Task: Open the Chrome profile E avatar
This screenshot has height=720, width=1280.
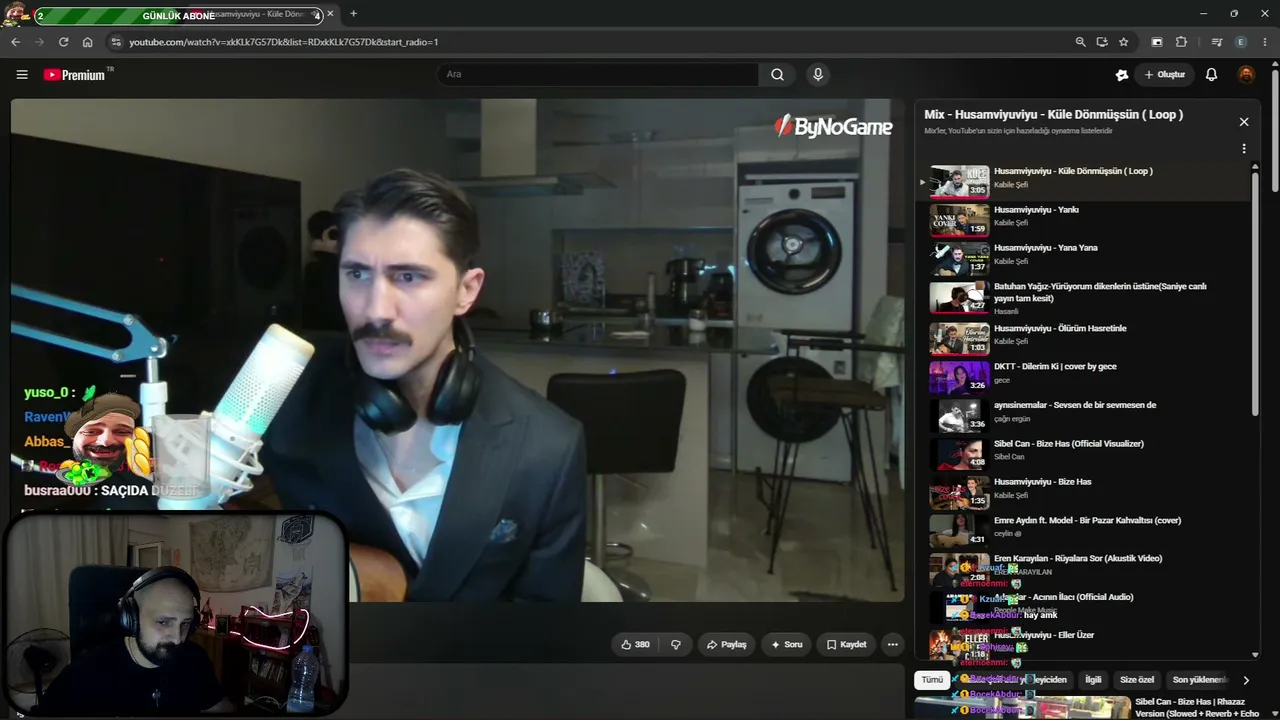Action: [x=1241, y=42]
